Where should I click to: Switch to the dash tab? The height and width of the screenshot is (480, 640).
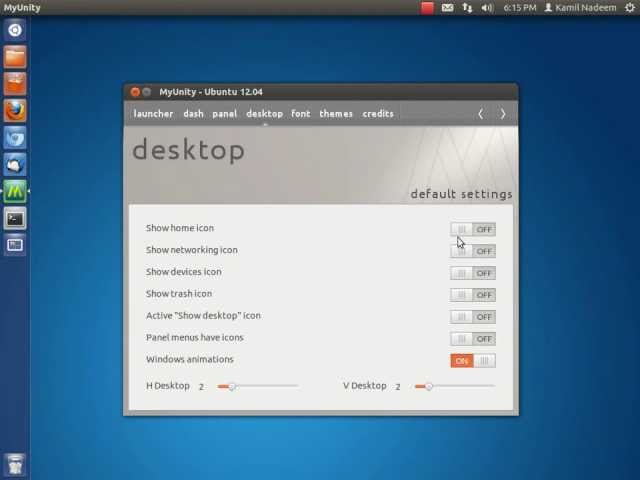[x=193, y=113]
